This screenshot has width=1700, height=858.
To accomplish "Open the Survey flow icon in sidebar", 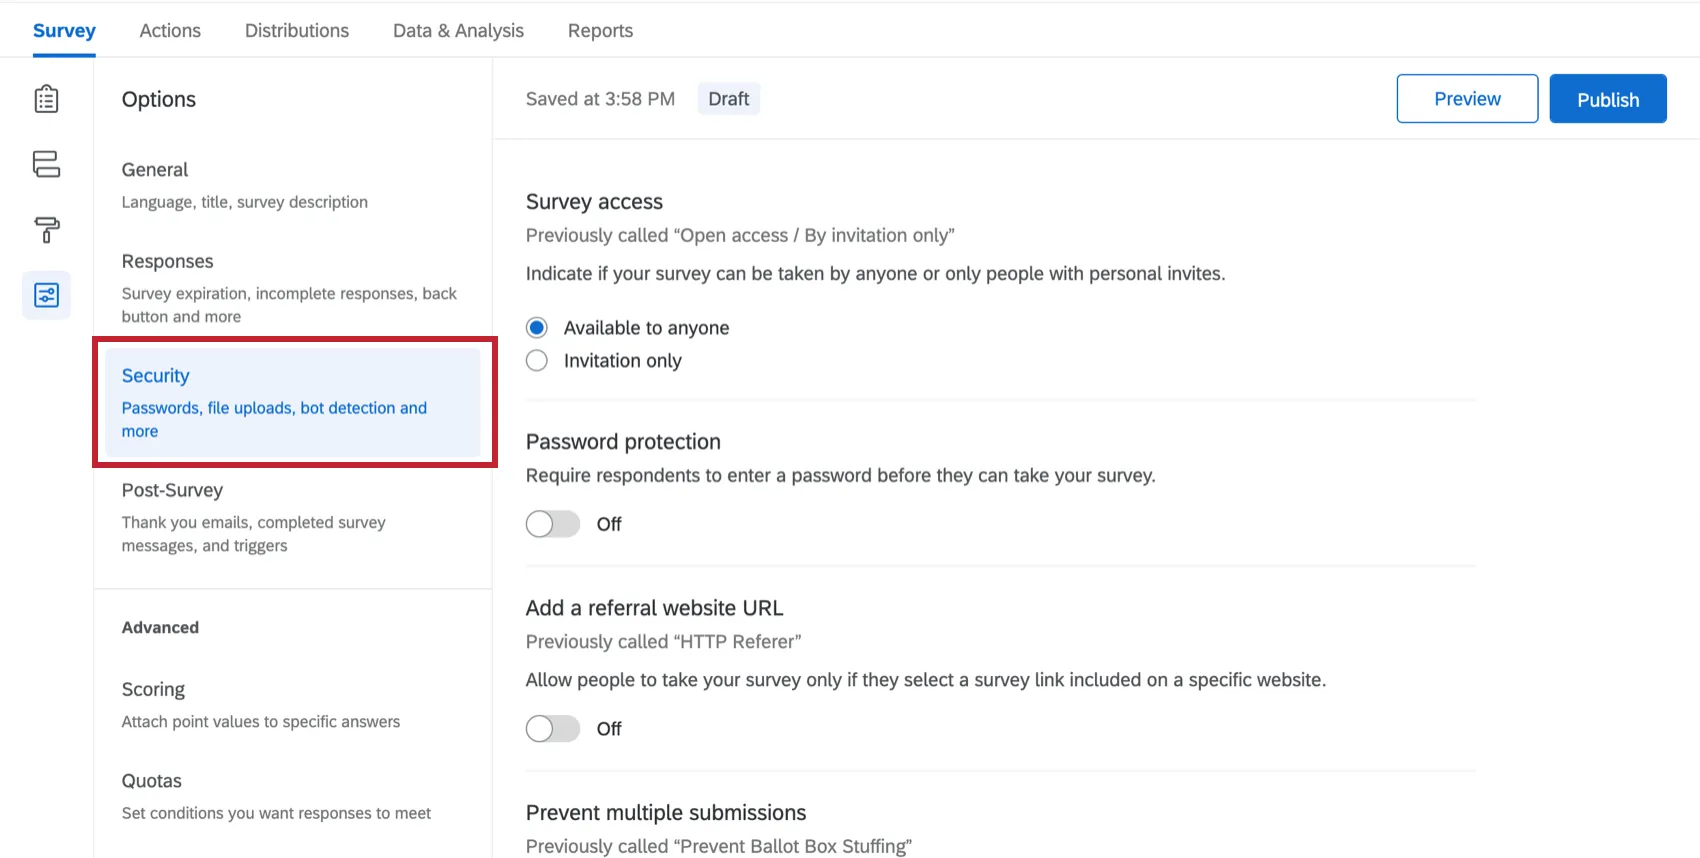I will pos(46,164).
